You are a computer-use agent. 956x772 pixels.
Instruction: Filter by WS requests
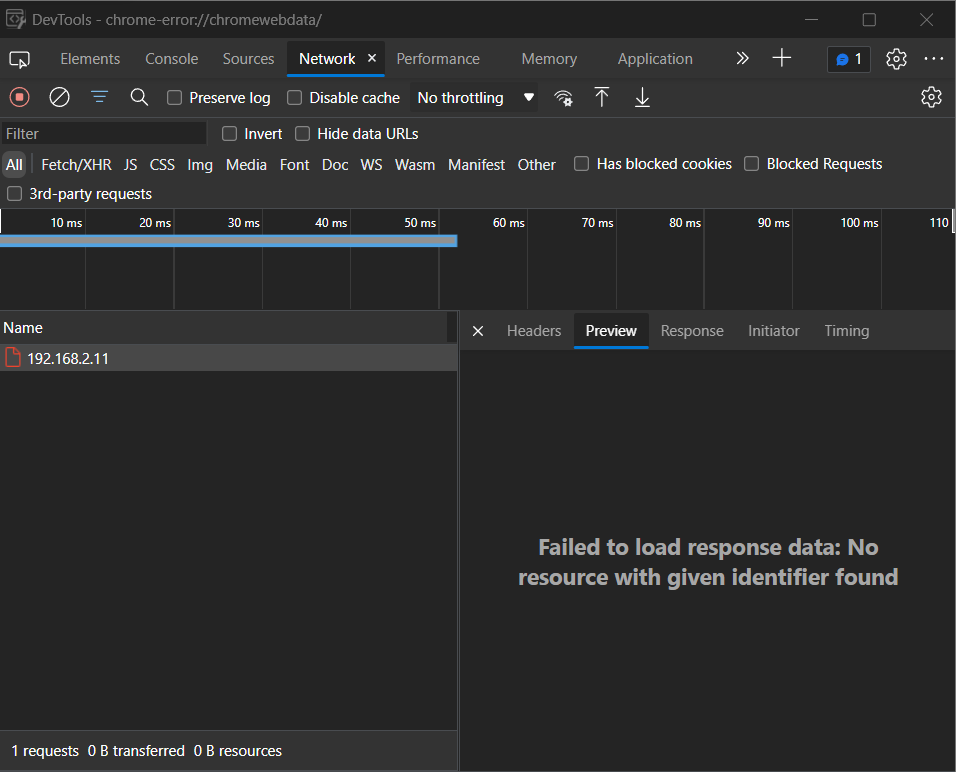click(x=371, y=165)
